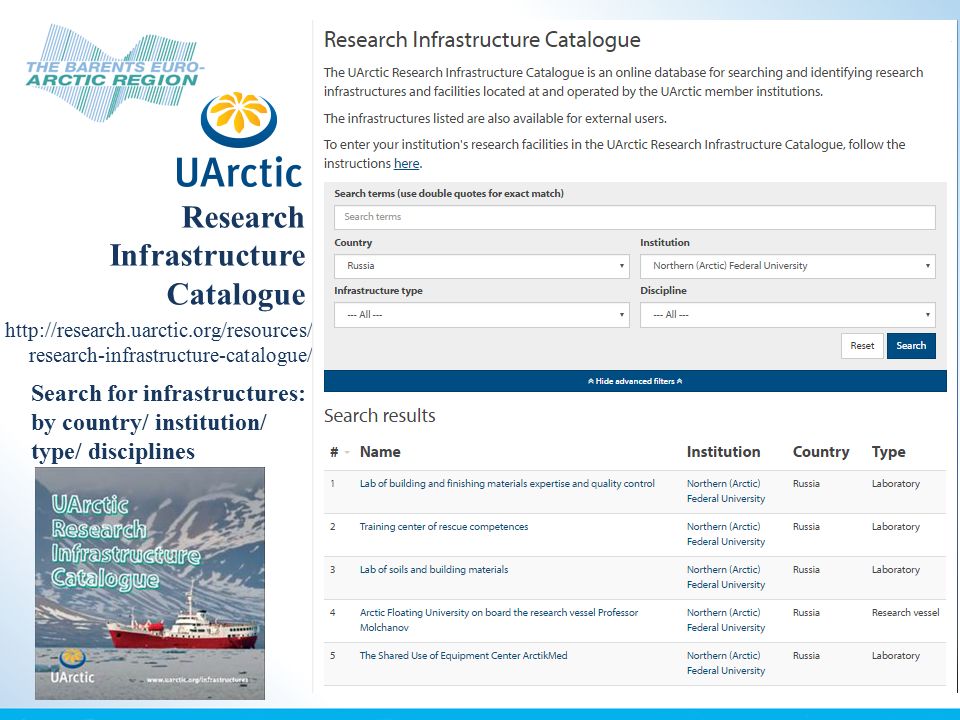Focus the Search terms input field
Screen dimensions: 960x720
pos(634,217)
